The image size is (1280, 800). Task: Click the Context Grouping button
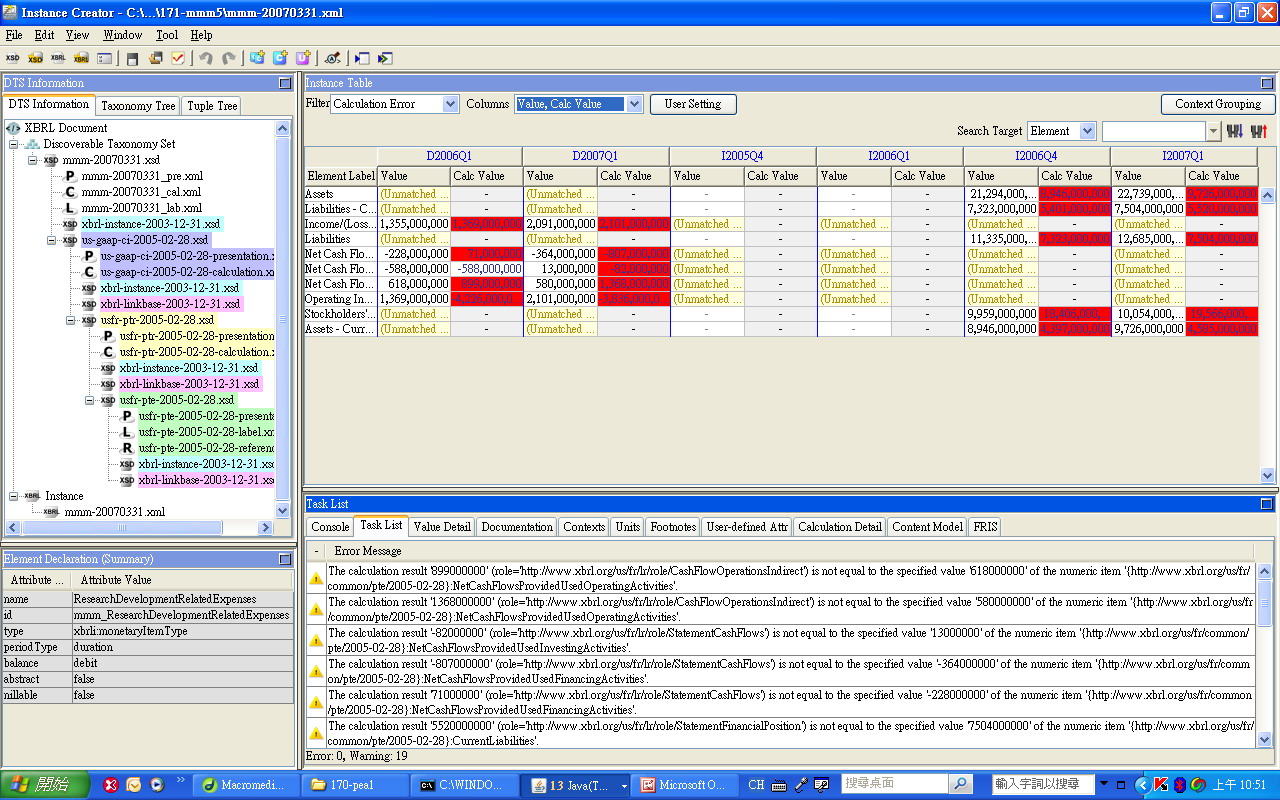[x=1218, y=104]
